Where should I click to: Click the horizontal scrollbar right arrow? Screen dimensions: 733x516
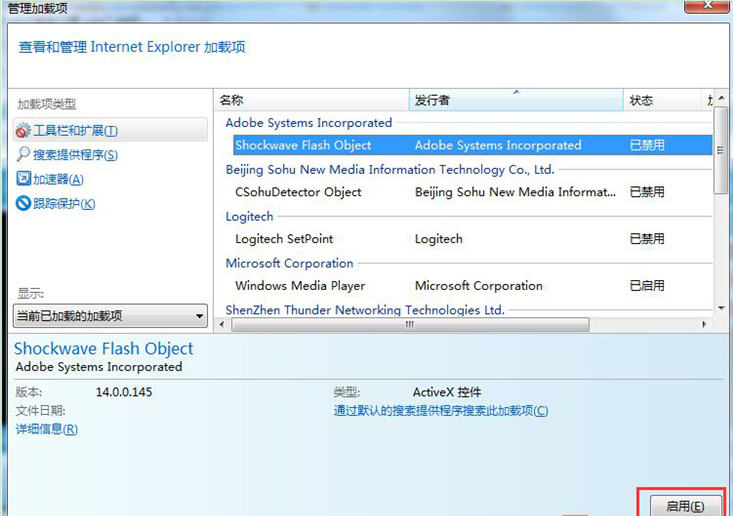tap(707, 324)
